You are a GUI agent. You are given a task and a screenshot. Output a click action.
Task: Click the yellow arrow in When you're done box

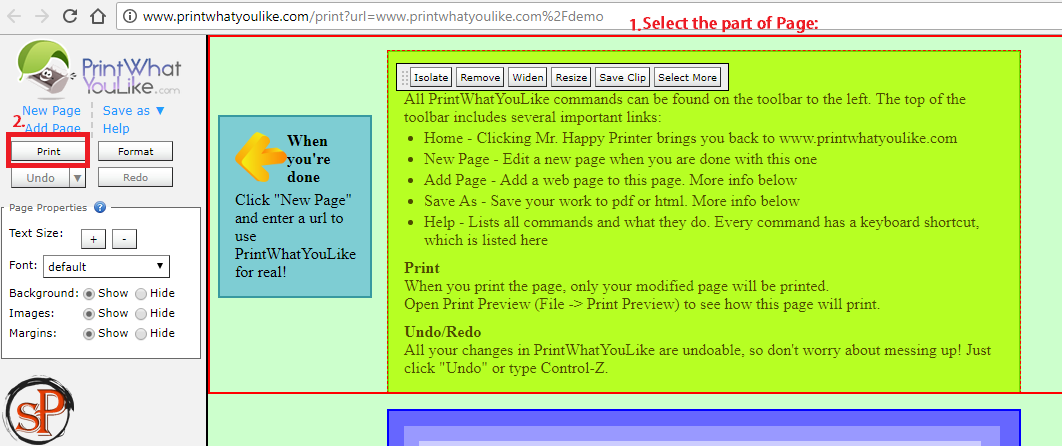pos(260,156)
